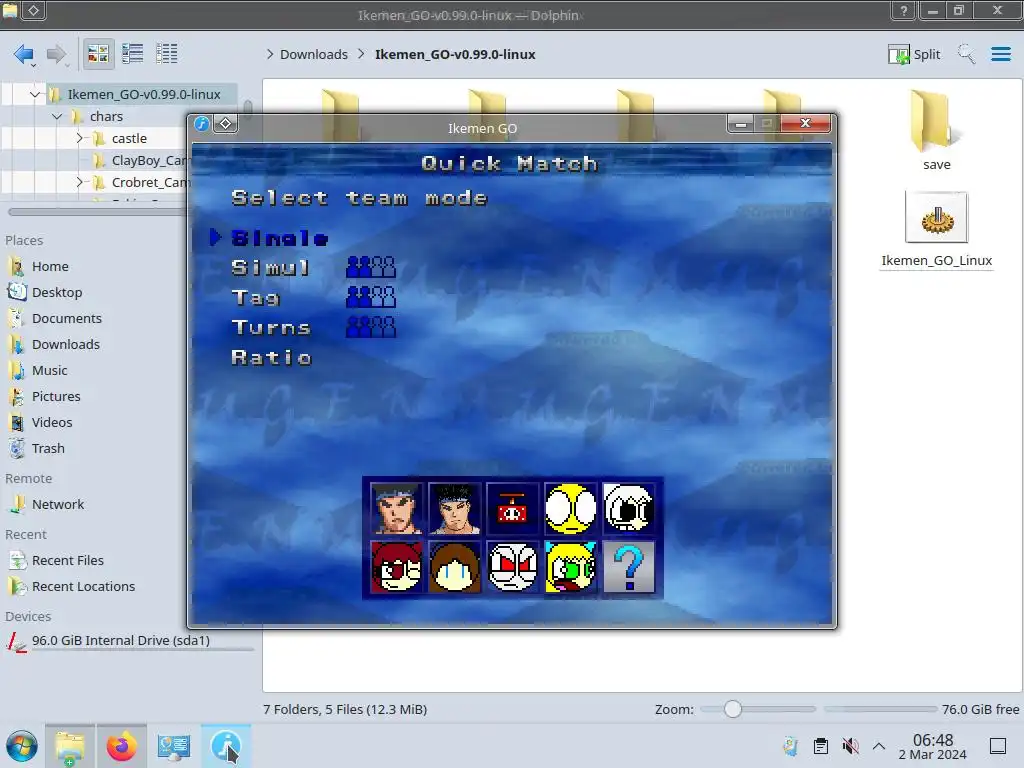Click folders panel horizontal scrollbar
Viewport: 1024px width, 768px height.
(x=98, y=212)
